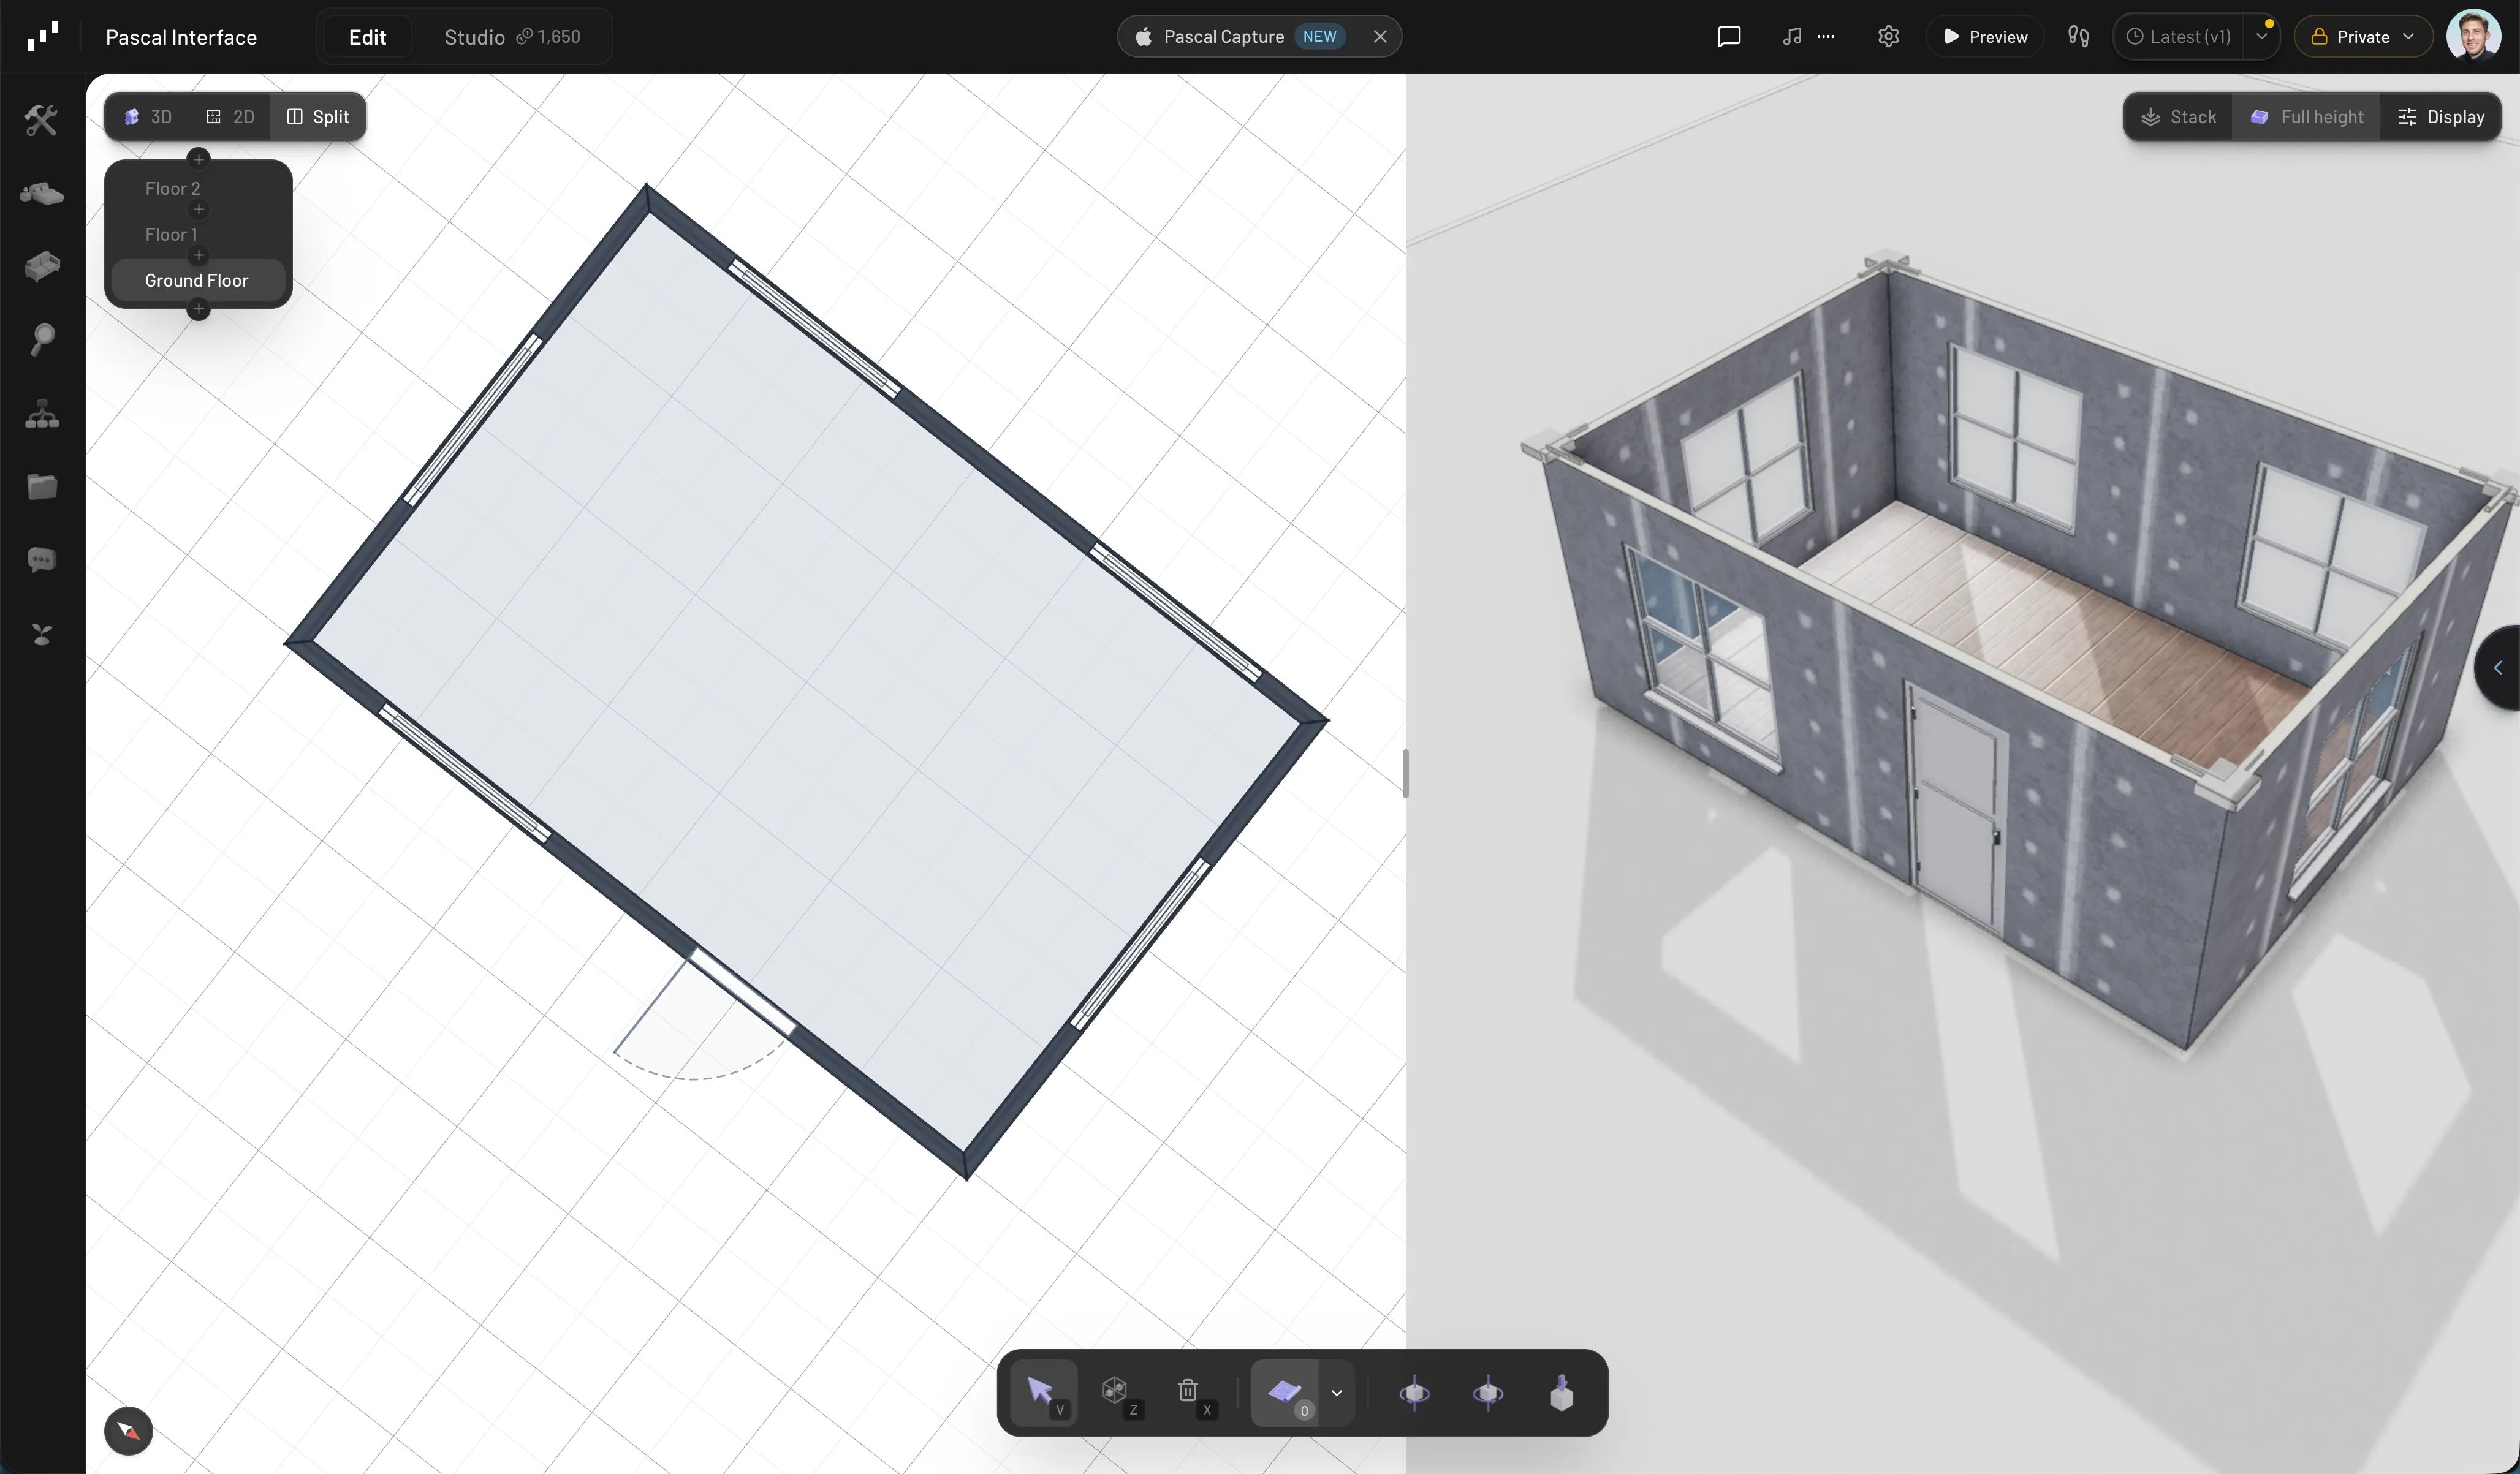Toggle the Full height wall mode
The height and width of the screenshot is (1474, 2520).
[2307, 117]
